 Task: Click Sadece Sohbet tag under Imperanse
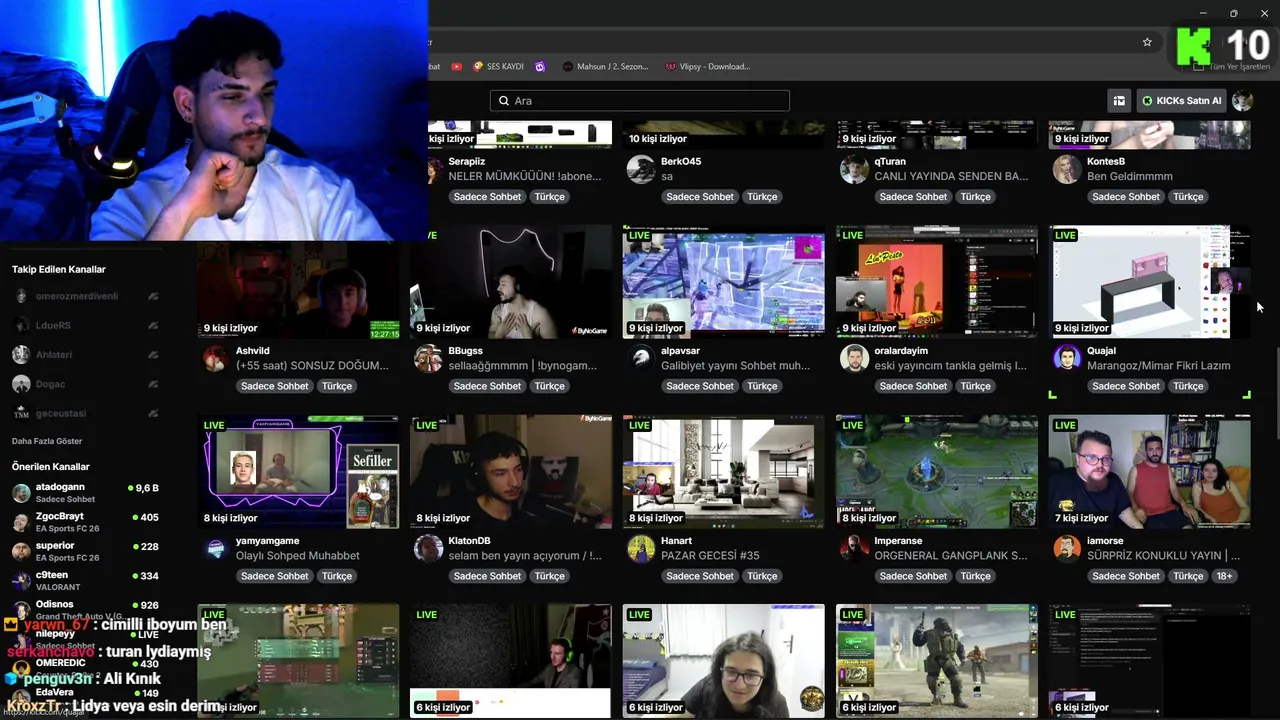pyautogui.click(x=913, y=576)
